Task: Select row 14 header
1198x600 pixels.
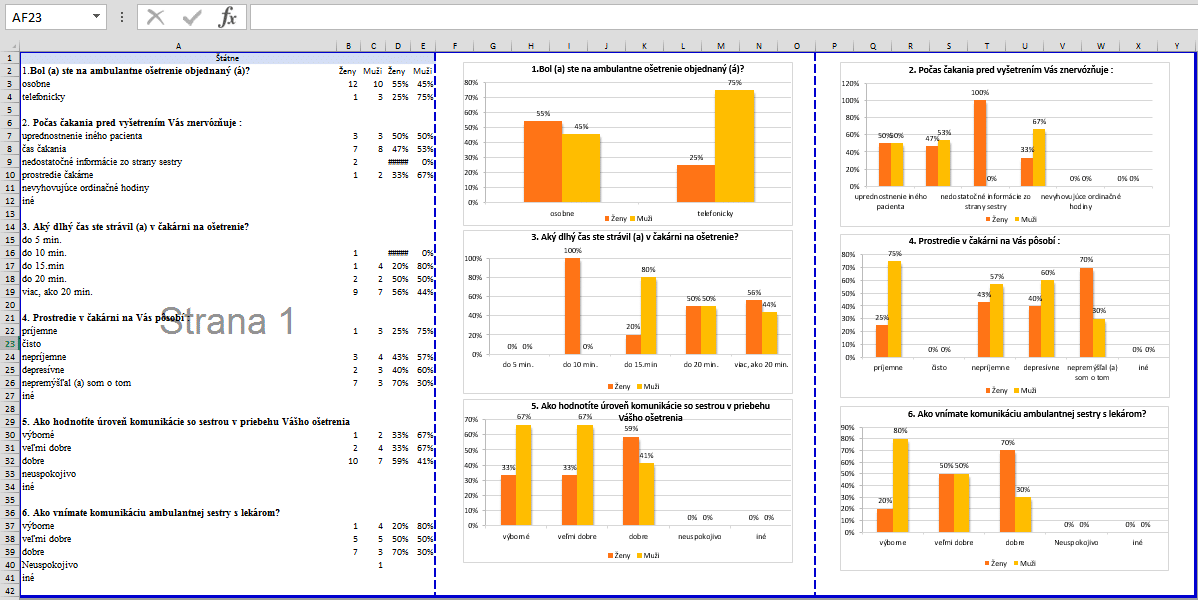Action: [10, 226]
